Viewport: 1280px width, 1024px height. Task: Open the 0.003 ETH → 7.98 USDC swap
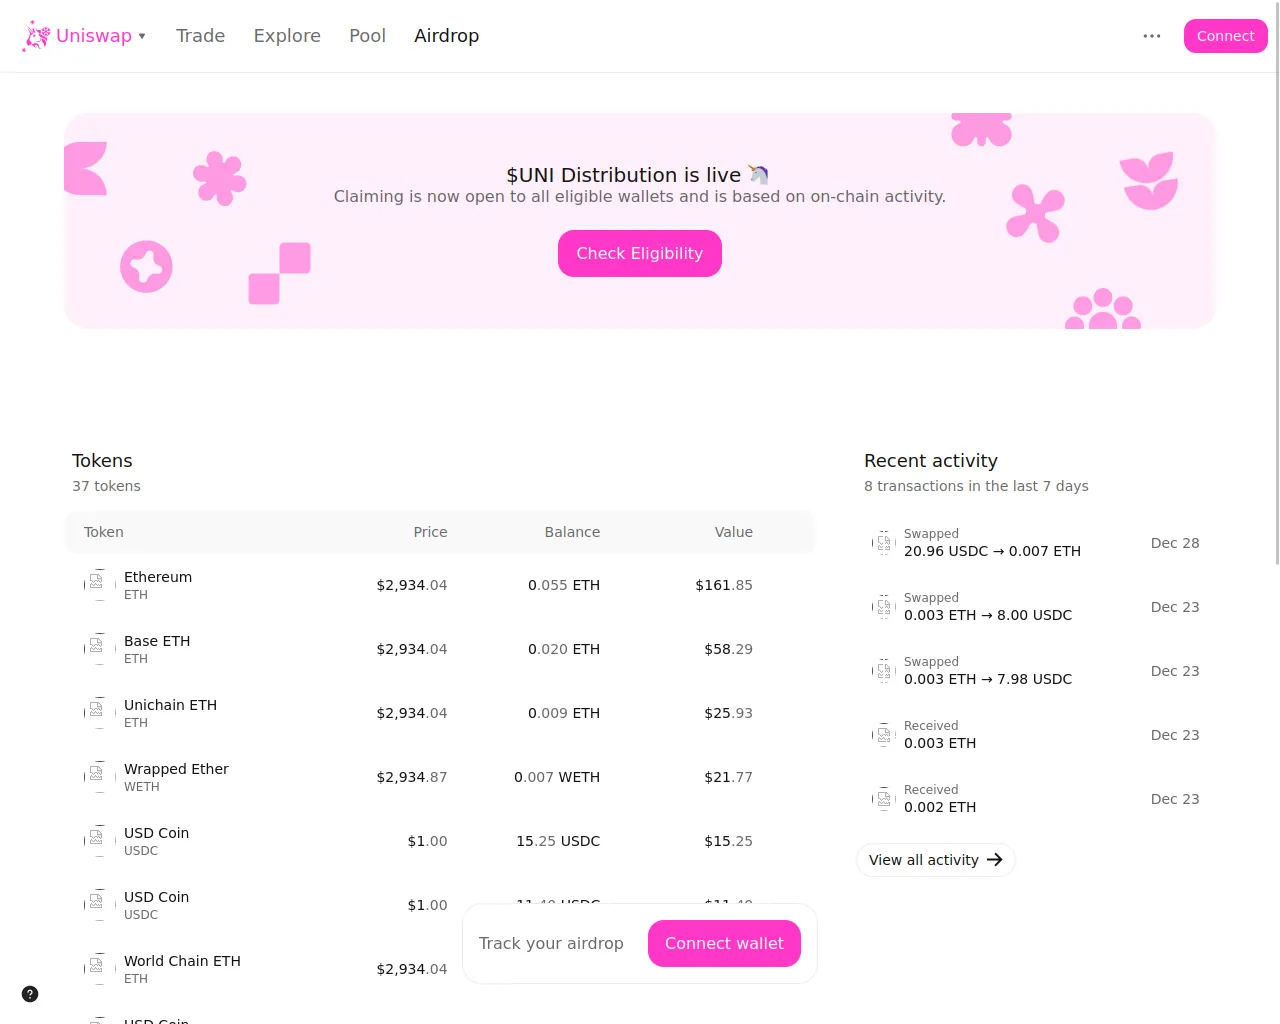pyautogui.click(x=988, y=679)
